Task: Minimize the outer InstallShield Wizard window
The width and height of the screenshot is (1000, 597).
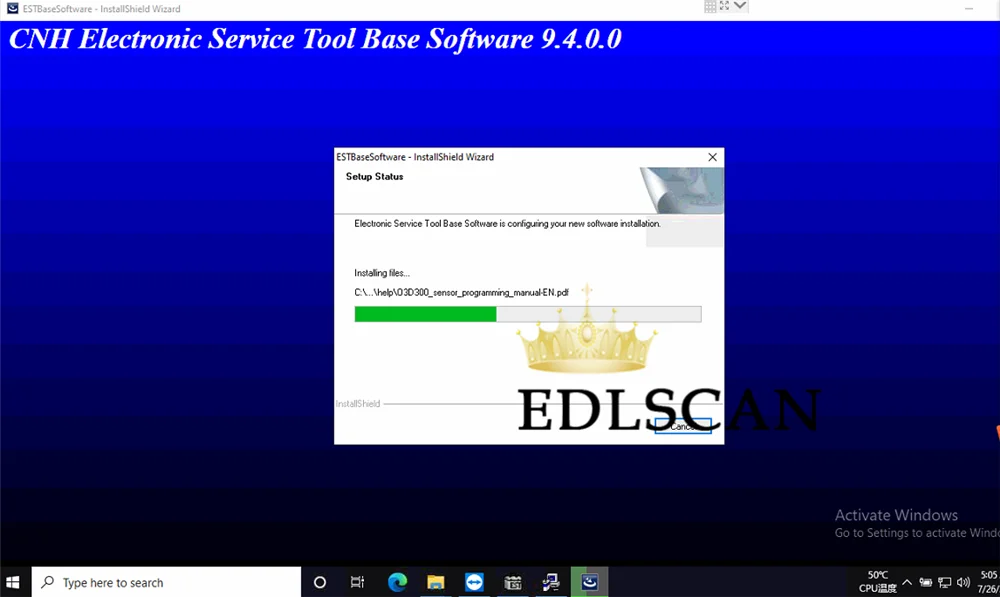Action: pyautogui.click(x=969, y=9)
